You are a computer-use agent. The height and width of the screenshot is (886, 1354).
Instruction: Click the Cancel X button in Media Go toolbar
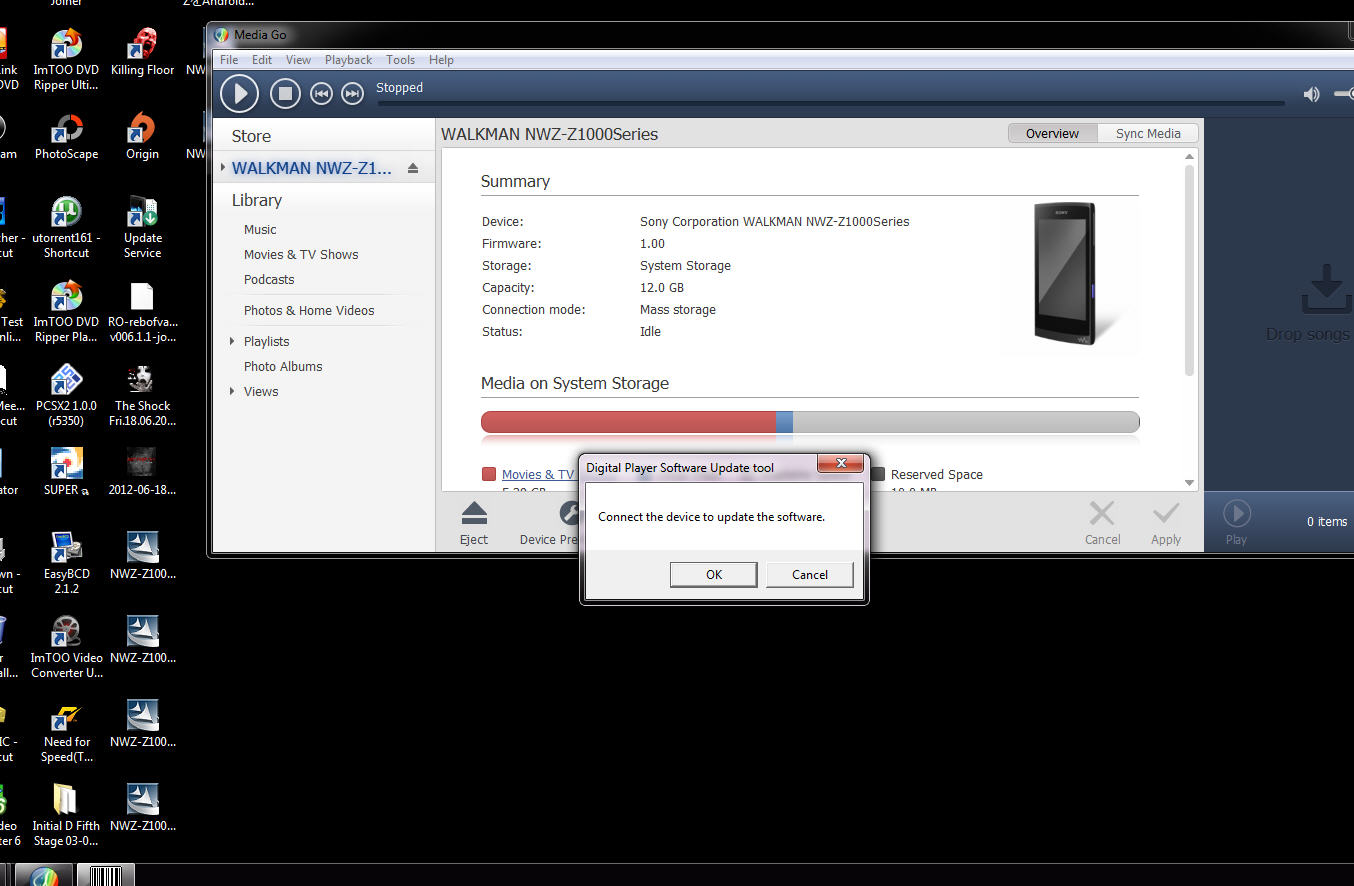[1102, 523]
